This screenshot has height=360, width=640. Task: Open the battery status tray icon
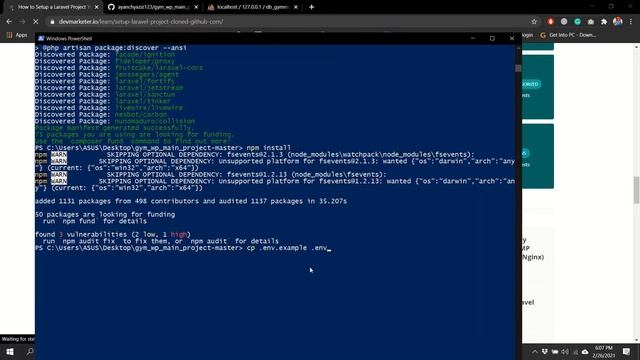pos(555,351)
